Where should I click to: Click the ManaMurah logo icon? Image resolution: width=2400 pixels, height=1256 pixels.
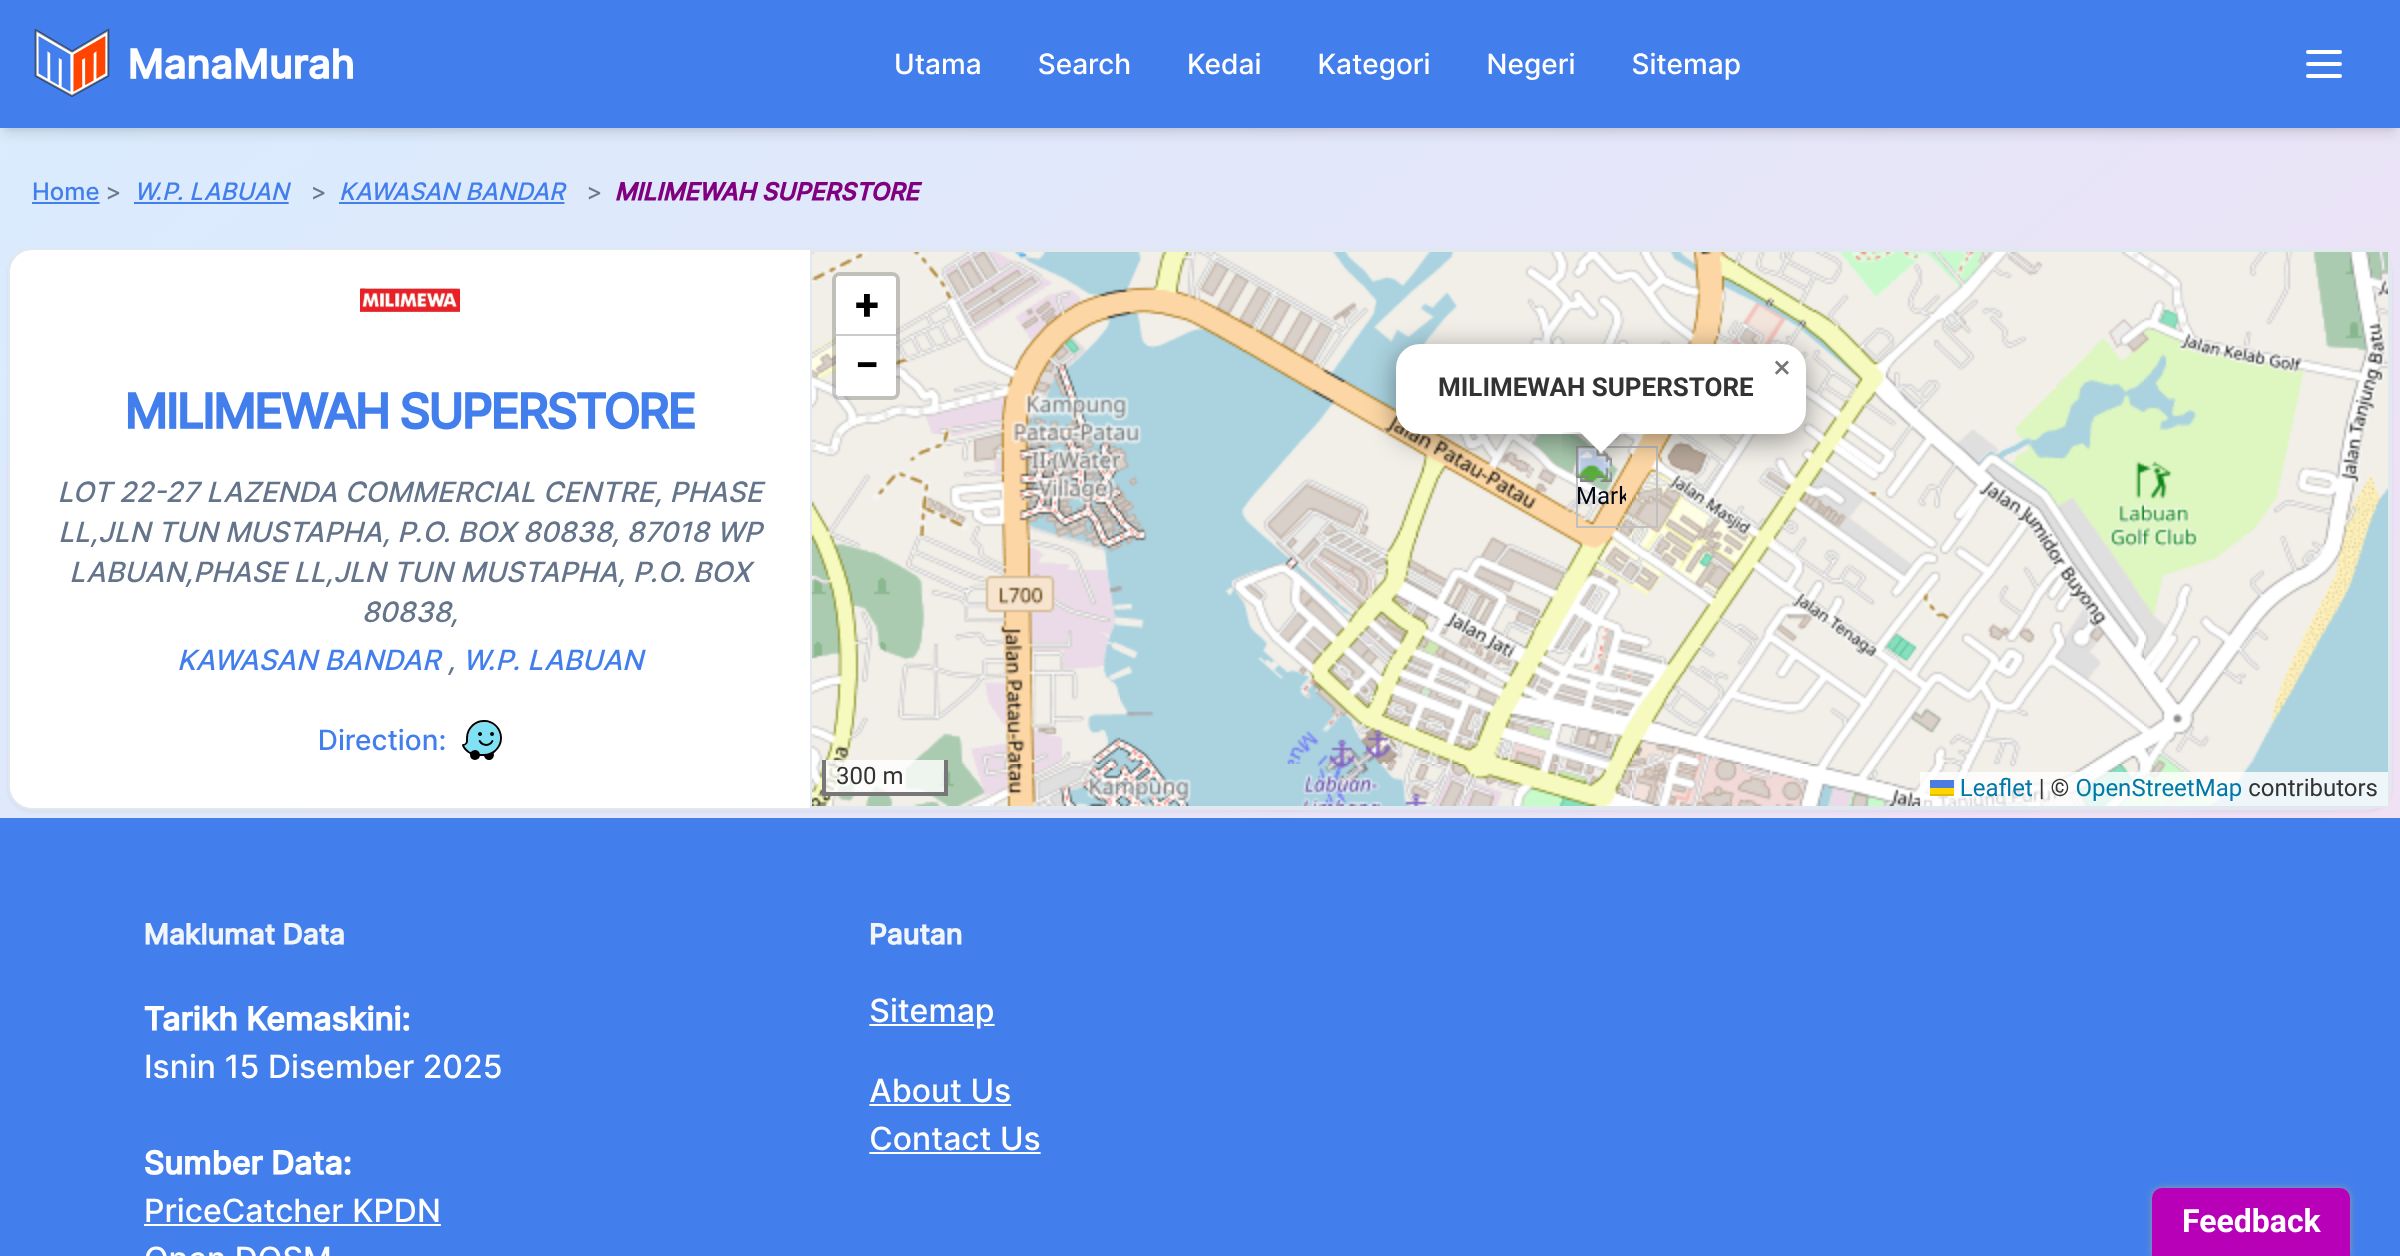point(71,63)
